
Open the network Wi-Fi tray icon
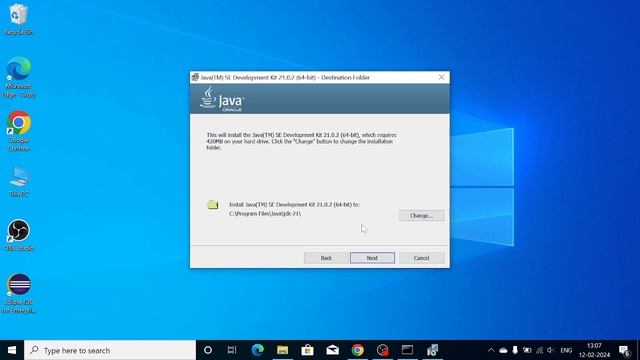[540, 350]
